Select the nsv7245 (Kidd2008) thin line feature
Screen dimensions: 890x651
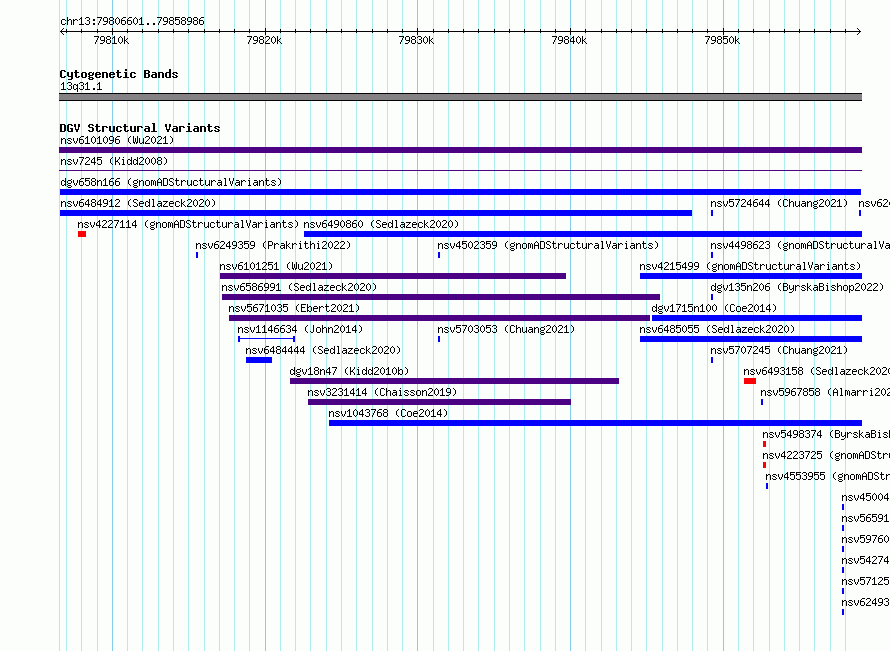coord(460,170)
